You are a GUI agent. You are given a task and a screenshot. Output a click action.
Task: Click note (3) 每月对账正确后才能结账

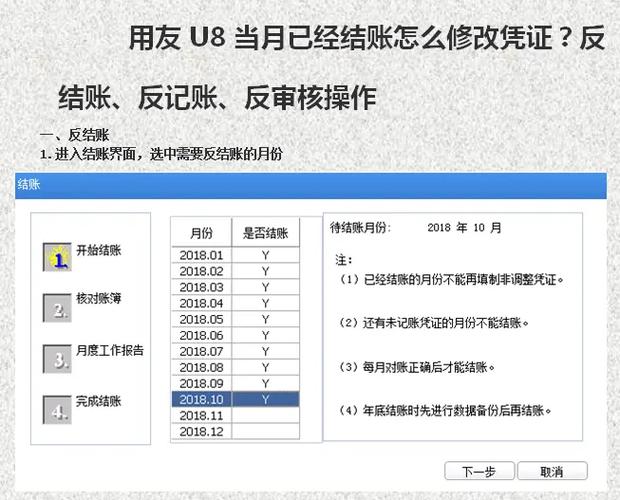tap(416, 367)
